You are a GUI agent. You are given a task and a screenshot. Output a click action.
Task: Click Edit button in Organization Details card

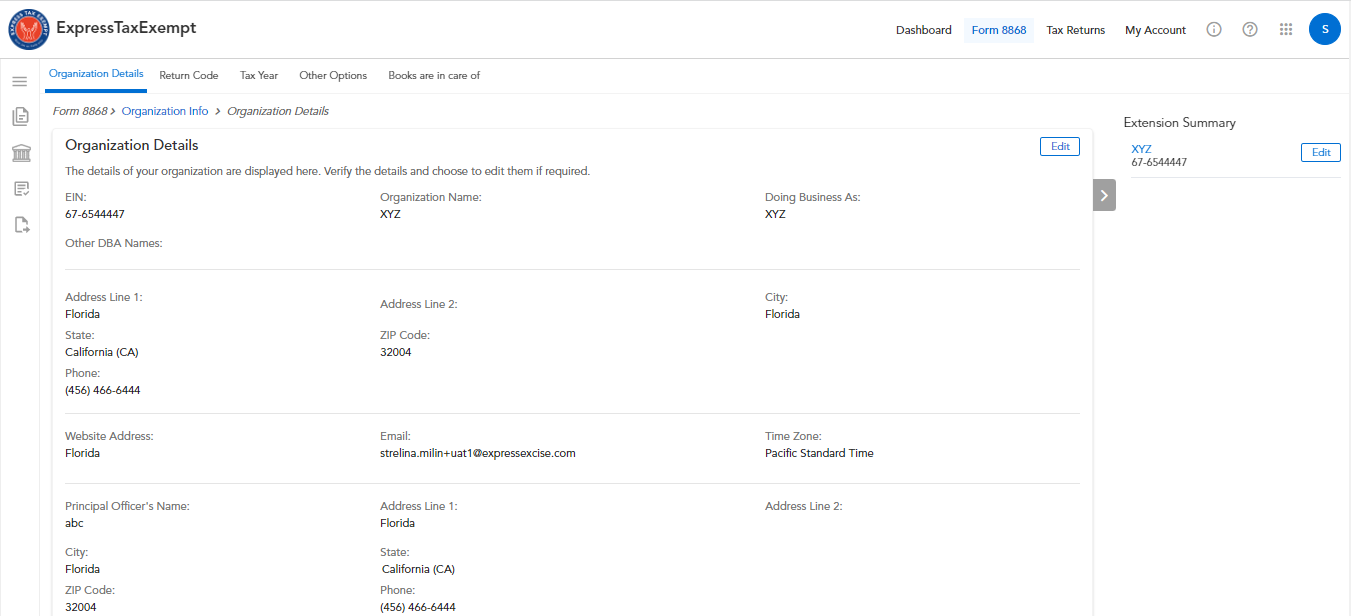1060,147
